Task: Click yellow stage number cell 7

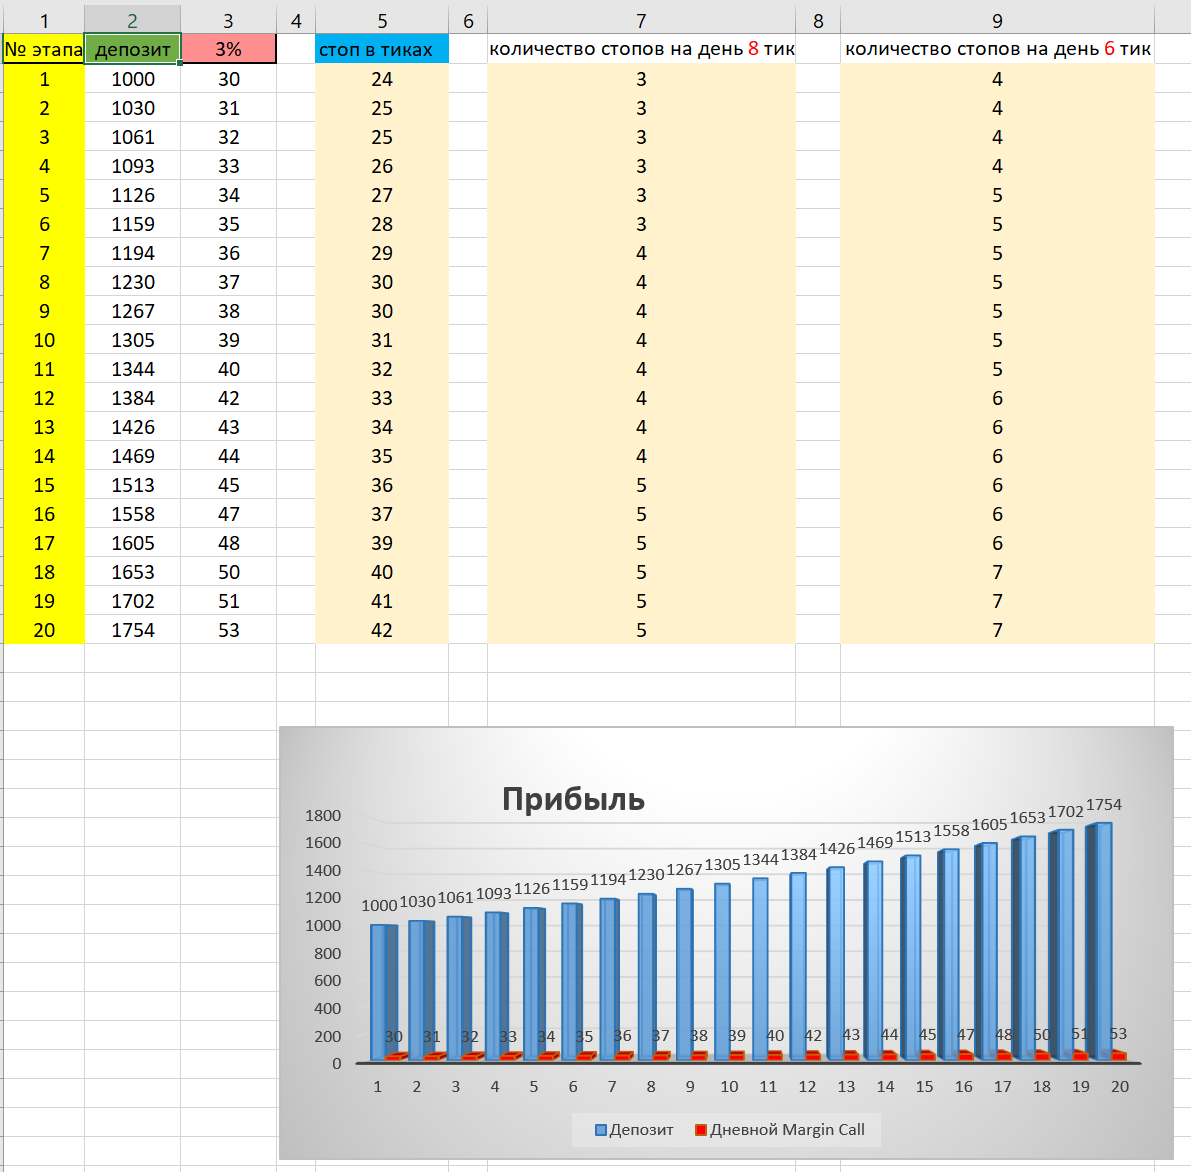Action: 44,253
